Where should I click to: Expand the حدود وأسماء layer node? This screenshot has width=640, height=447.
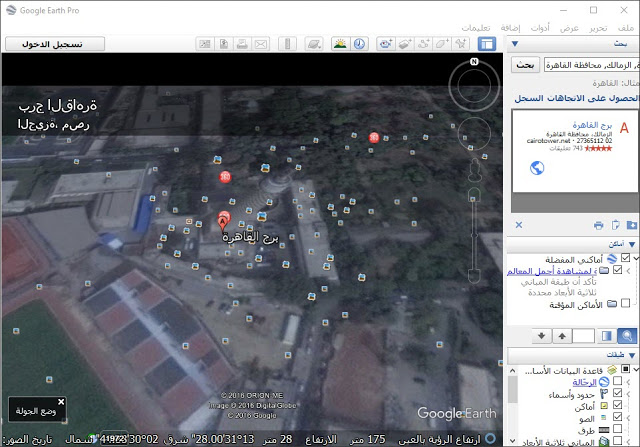tap(628, 393)
